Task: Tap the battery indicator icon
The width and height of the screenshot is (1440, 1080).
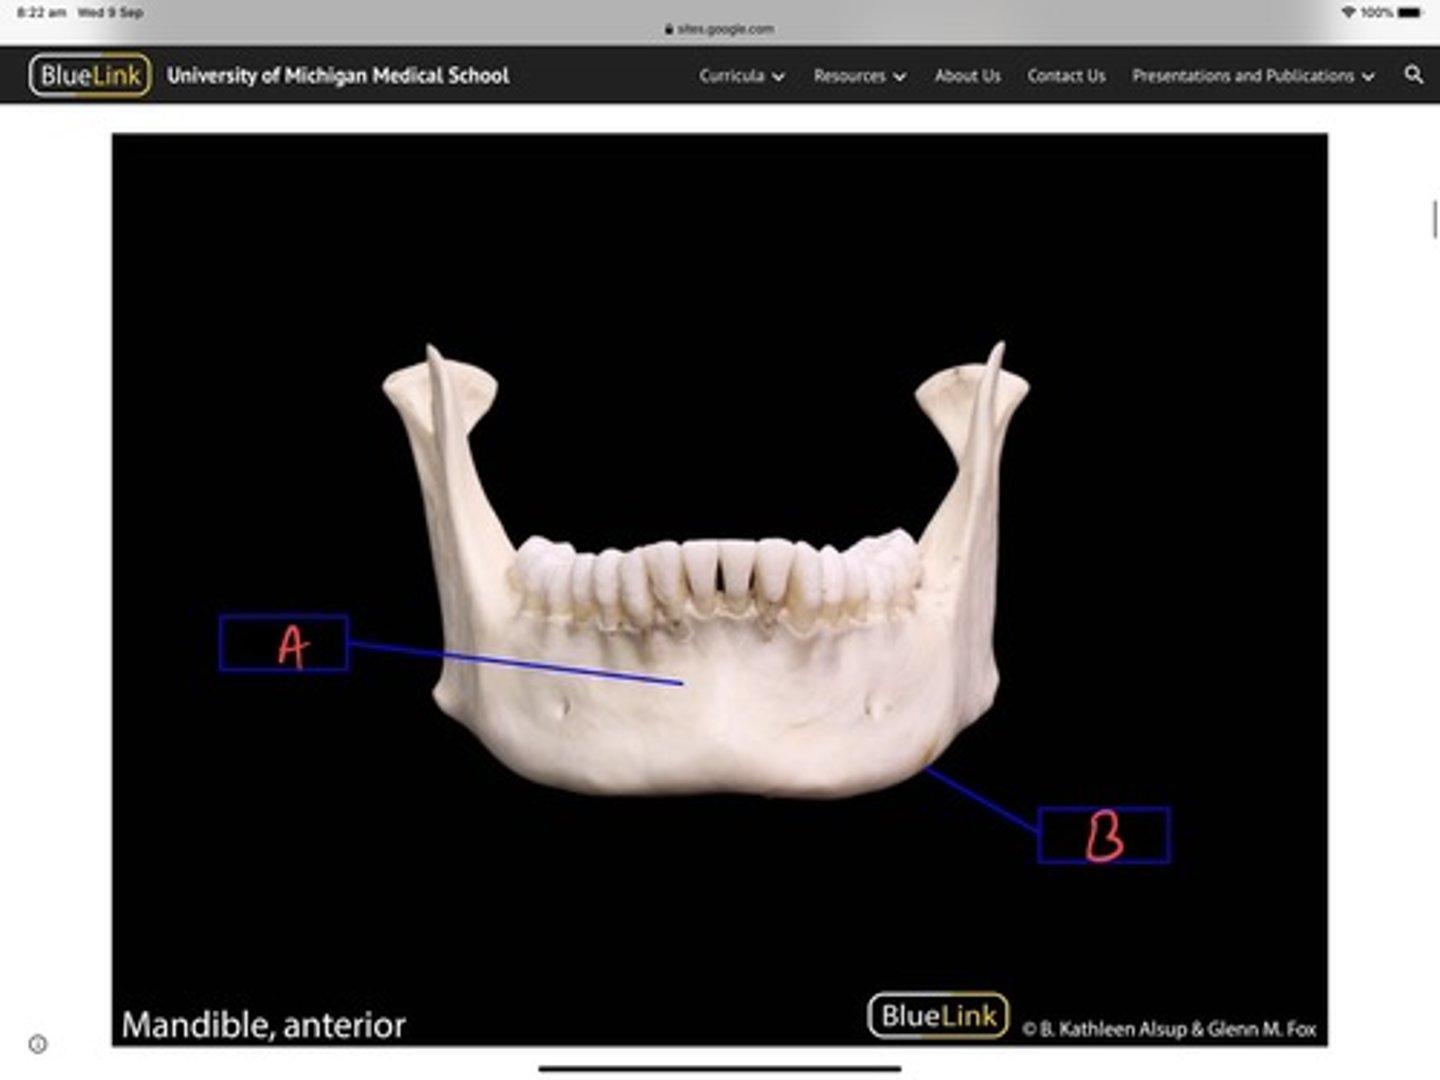Action: point(1410,12)
